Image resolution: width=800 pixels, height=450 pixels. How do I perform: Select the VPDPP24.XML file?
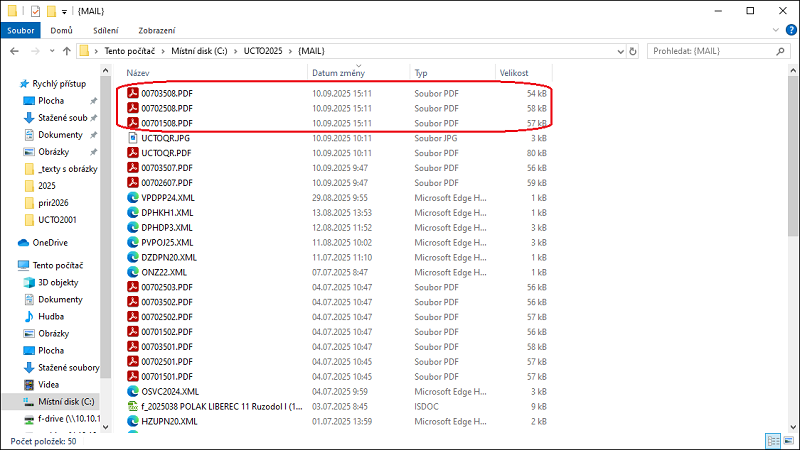click(163, 198)
